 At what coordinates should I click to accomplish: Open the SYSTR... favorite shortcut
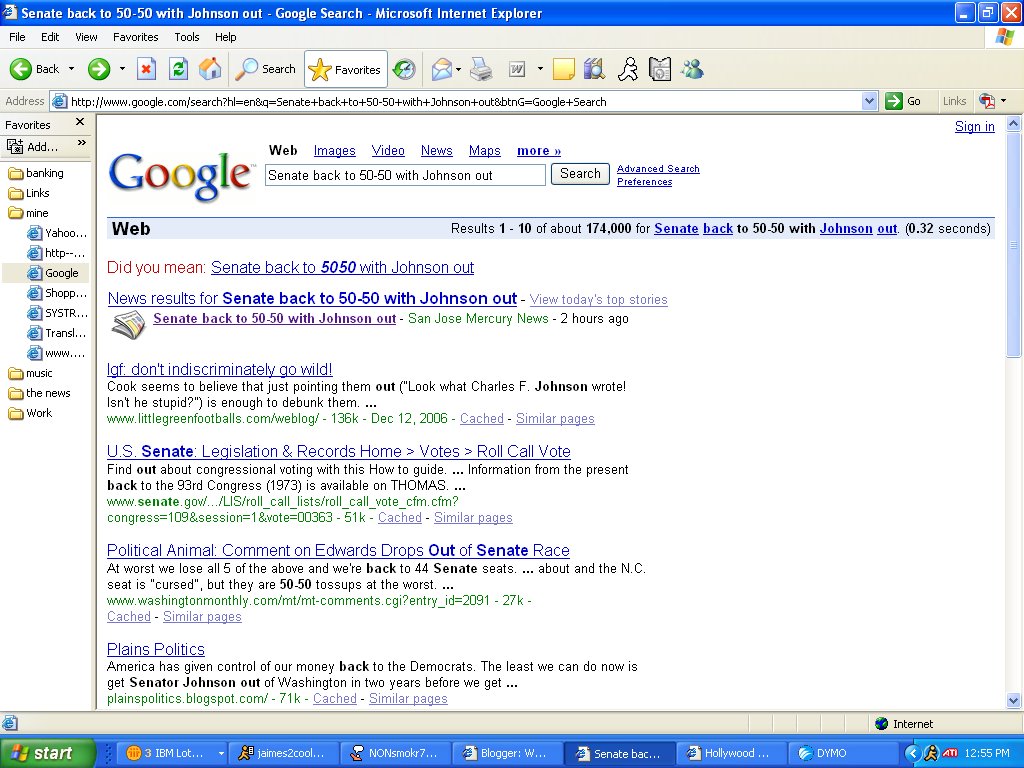(57, 313)
